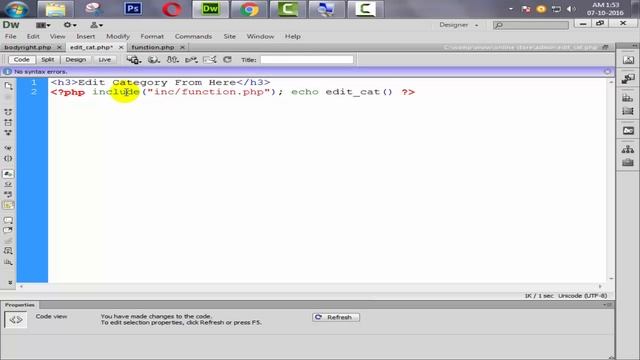This screenshot has width=640, height=360.
Task: Open the View menu
Action: [x=58, y=36]
